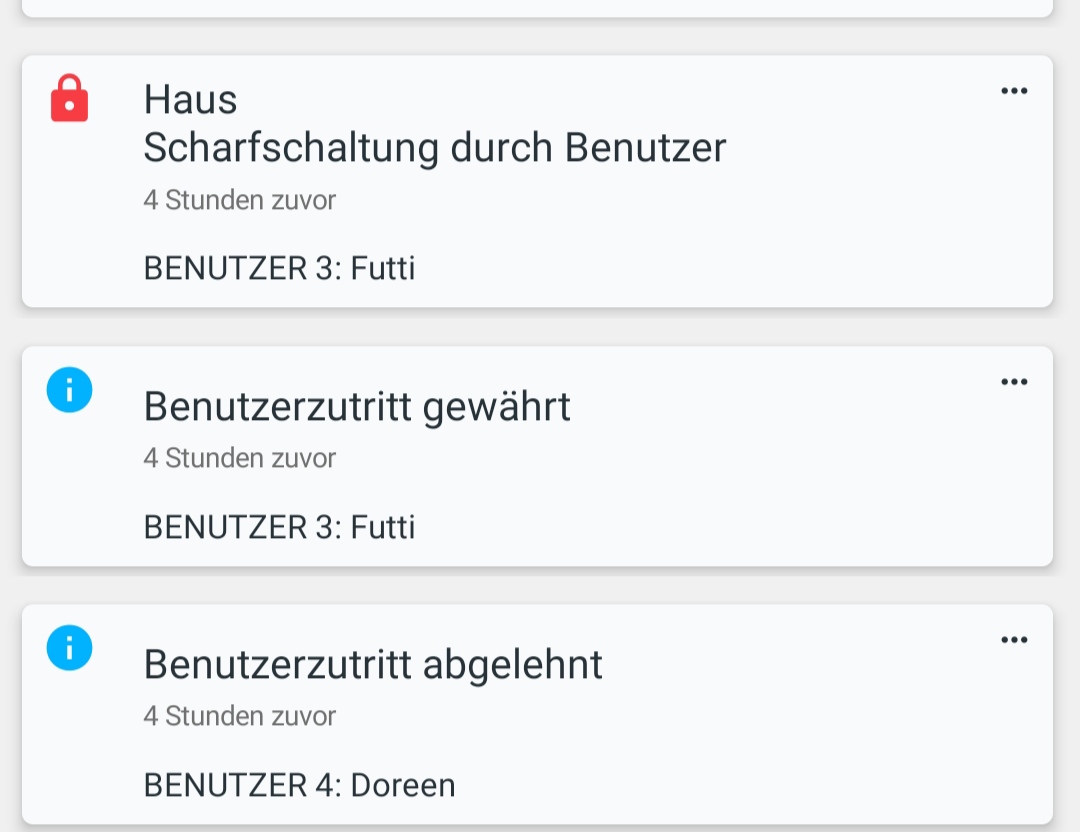Open the Benutzerzutritt abgelehnt event title
This screenshot has height=832, width=1080.
[373, 664]
